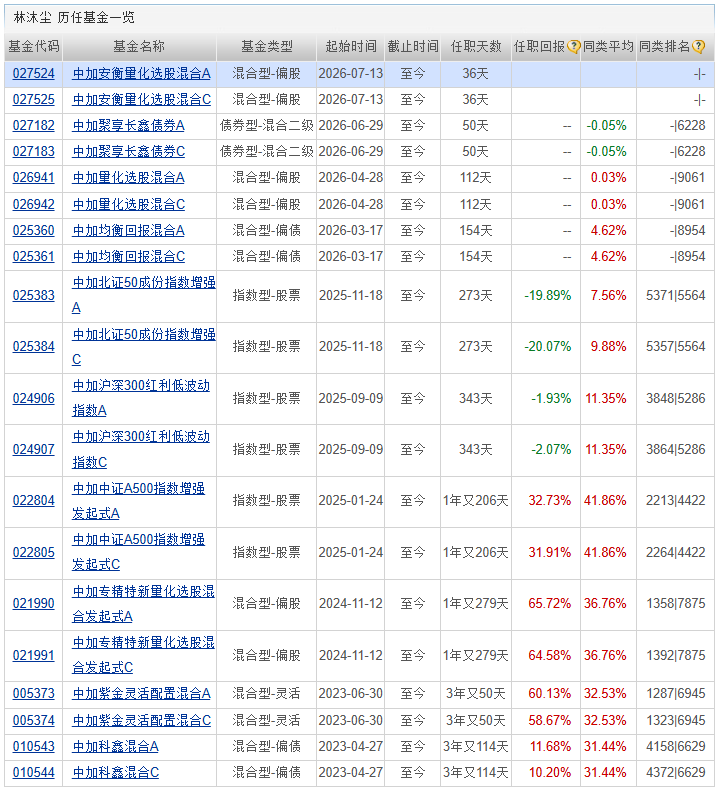The width and height of the screenshot is (719, 793).
Task: Open 中加沪深300红利低波动指数A fund link
Action: coord(141,399)
